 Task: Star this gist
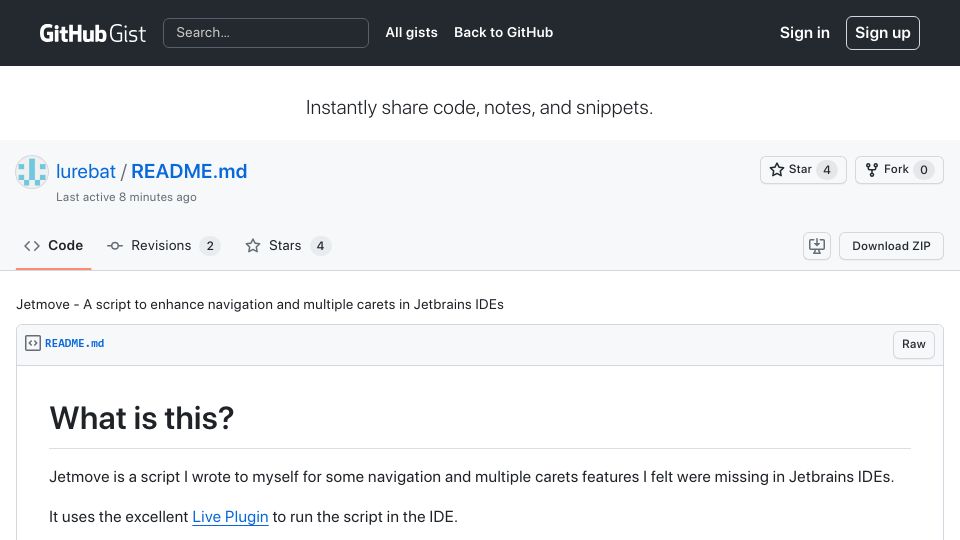pos(803,170)
